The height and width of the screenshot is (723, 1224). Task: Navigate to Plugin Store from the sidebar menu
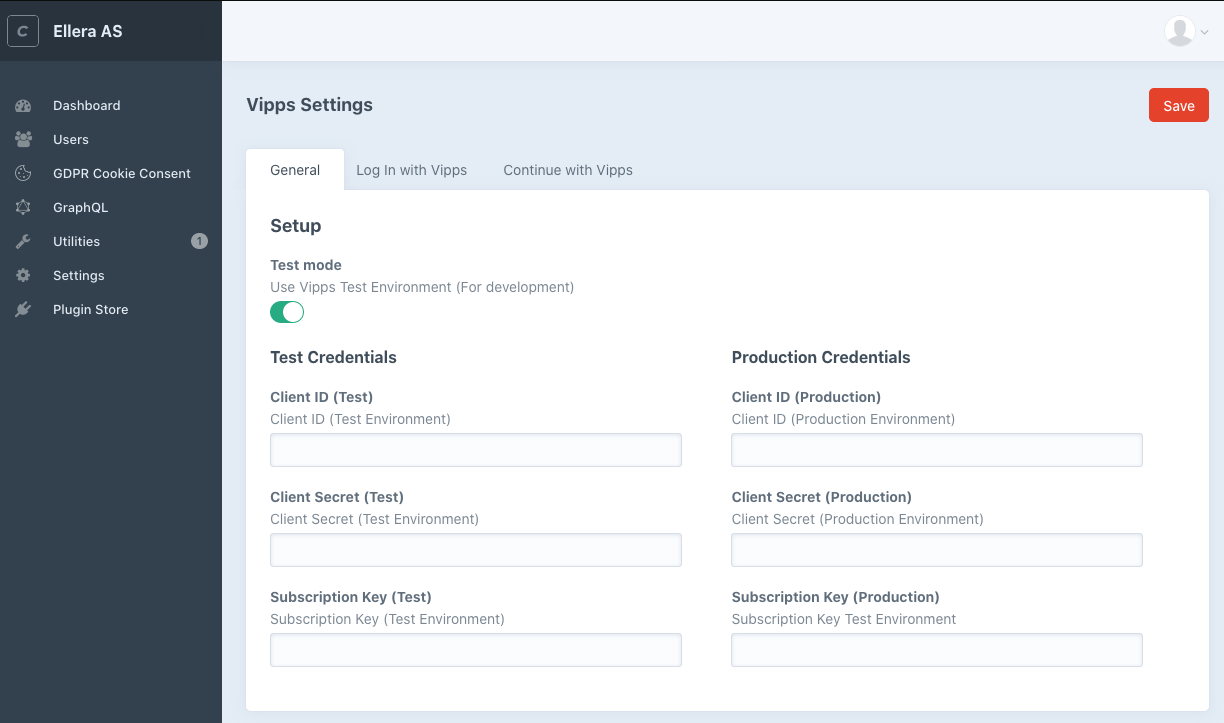[90, 309]
